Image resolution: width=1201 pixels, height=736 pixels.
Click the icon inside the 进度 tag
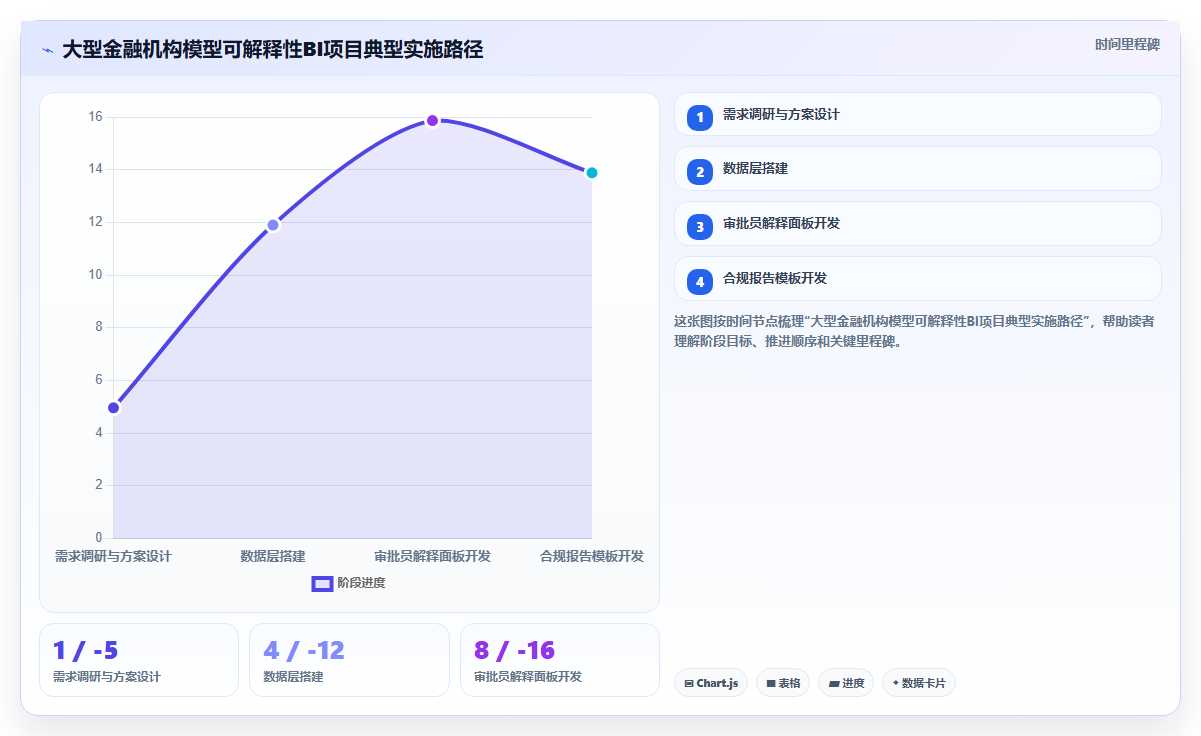point(834,684)
